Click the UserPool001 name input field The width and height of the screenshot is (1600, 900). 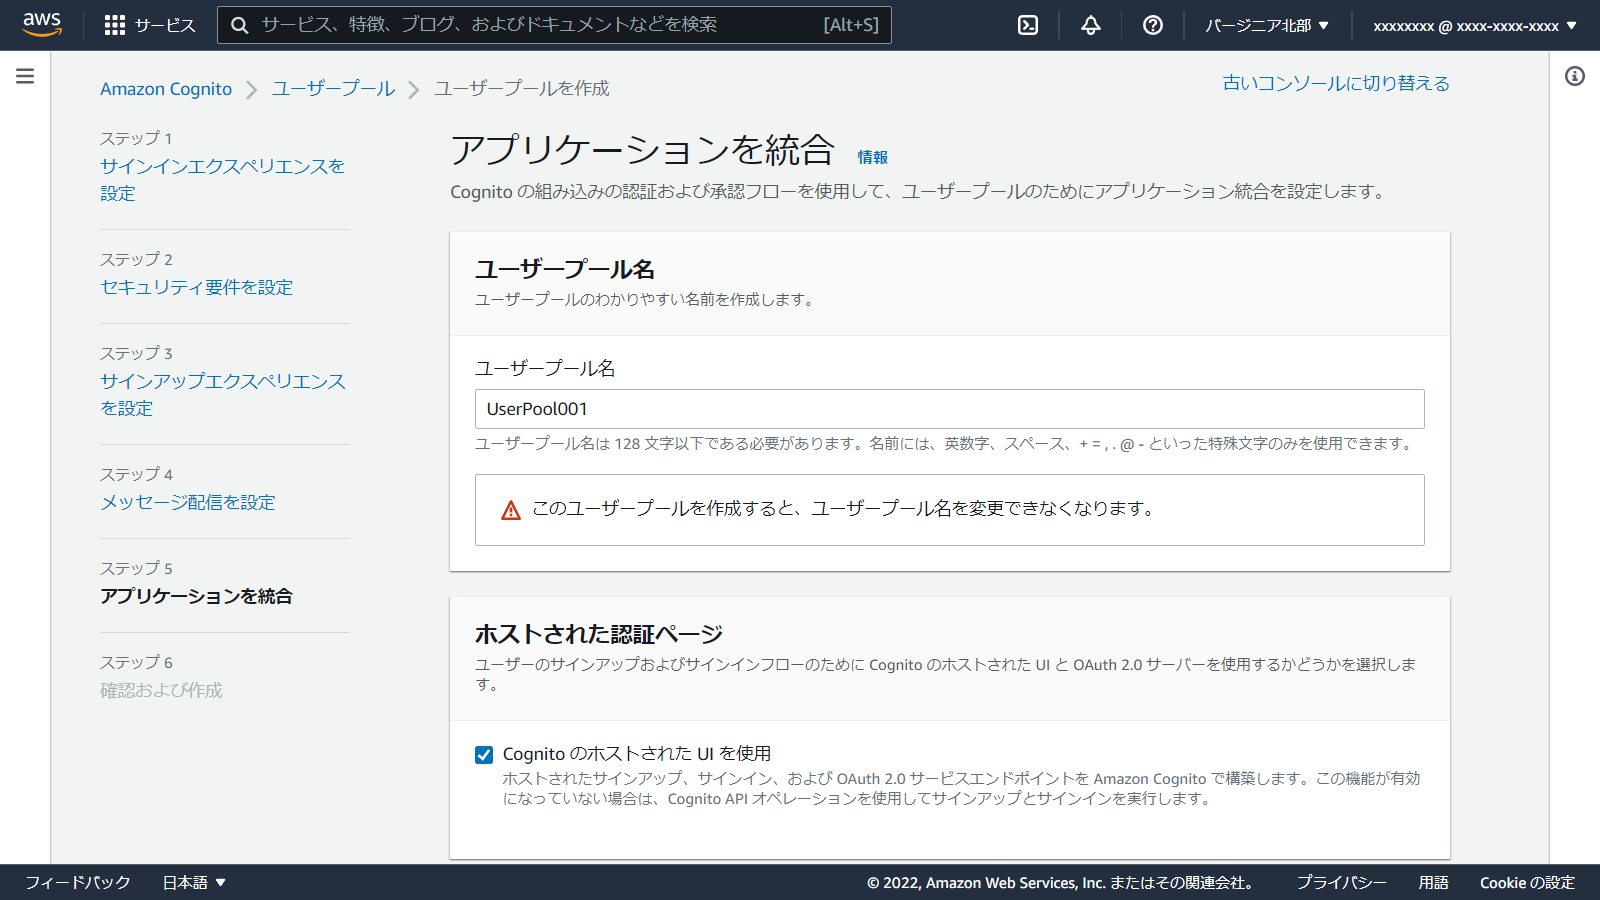point(948,409)
